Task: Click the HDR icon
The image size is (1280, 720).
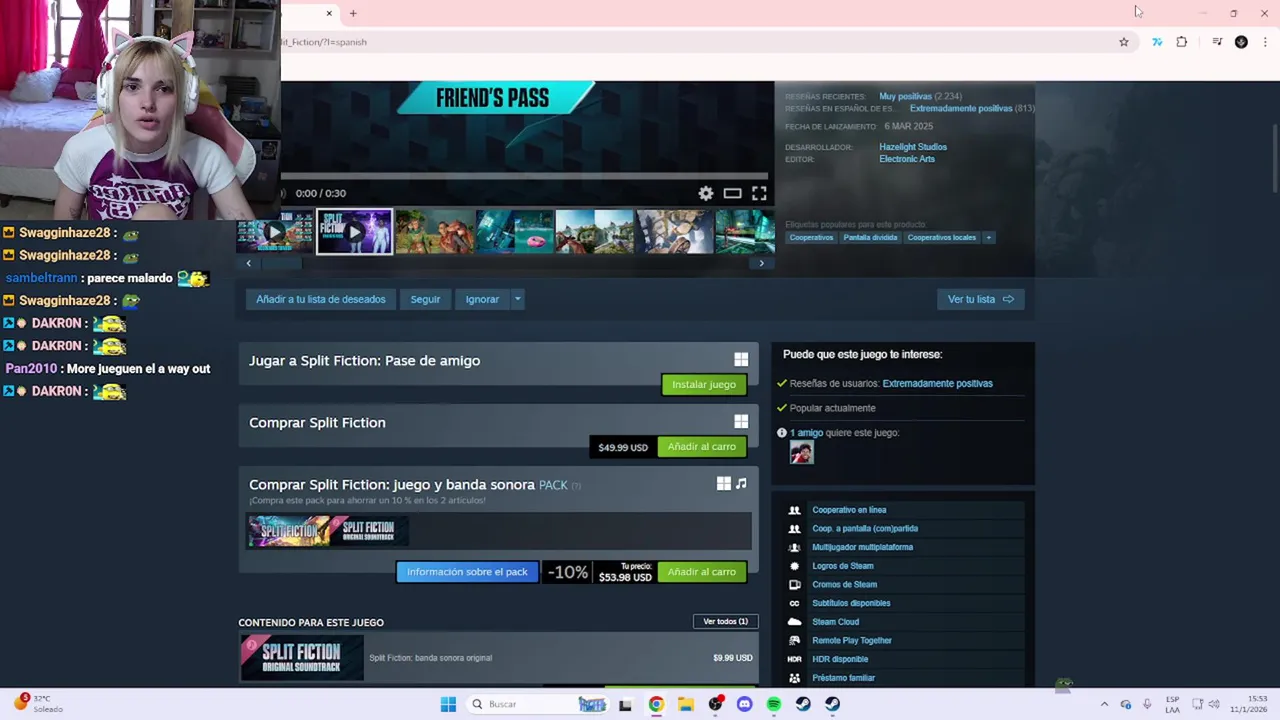Action: point(795,659)
